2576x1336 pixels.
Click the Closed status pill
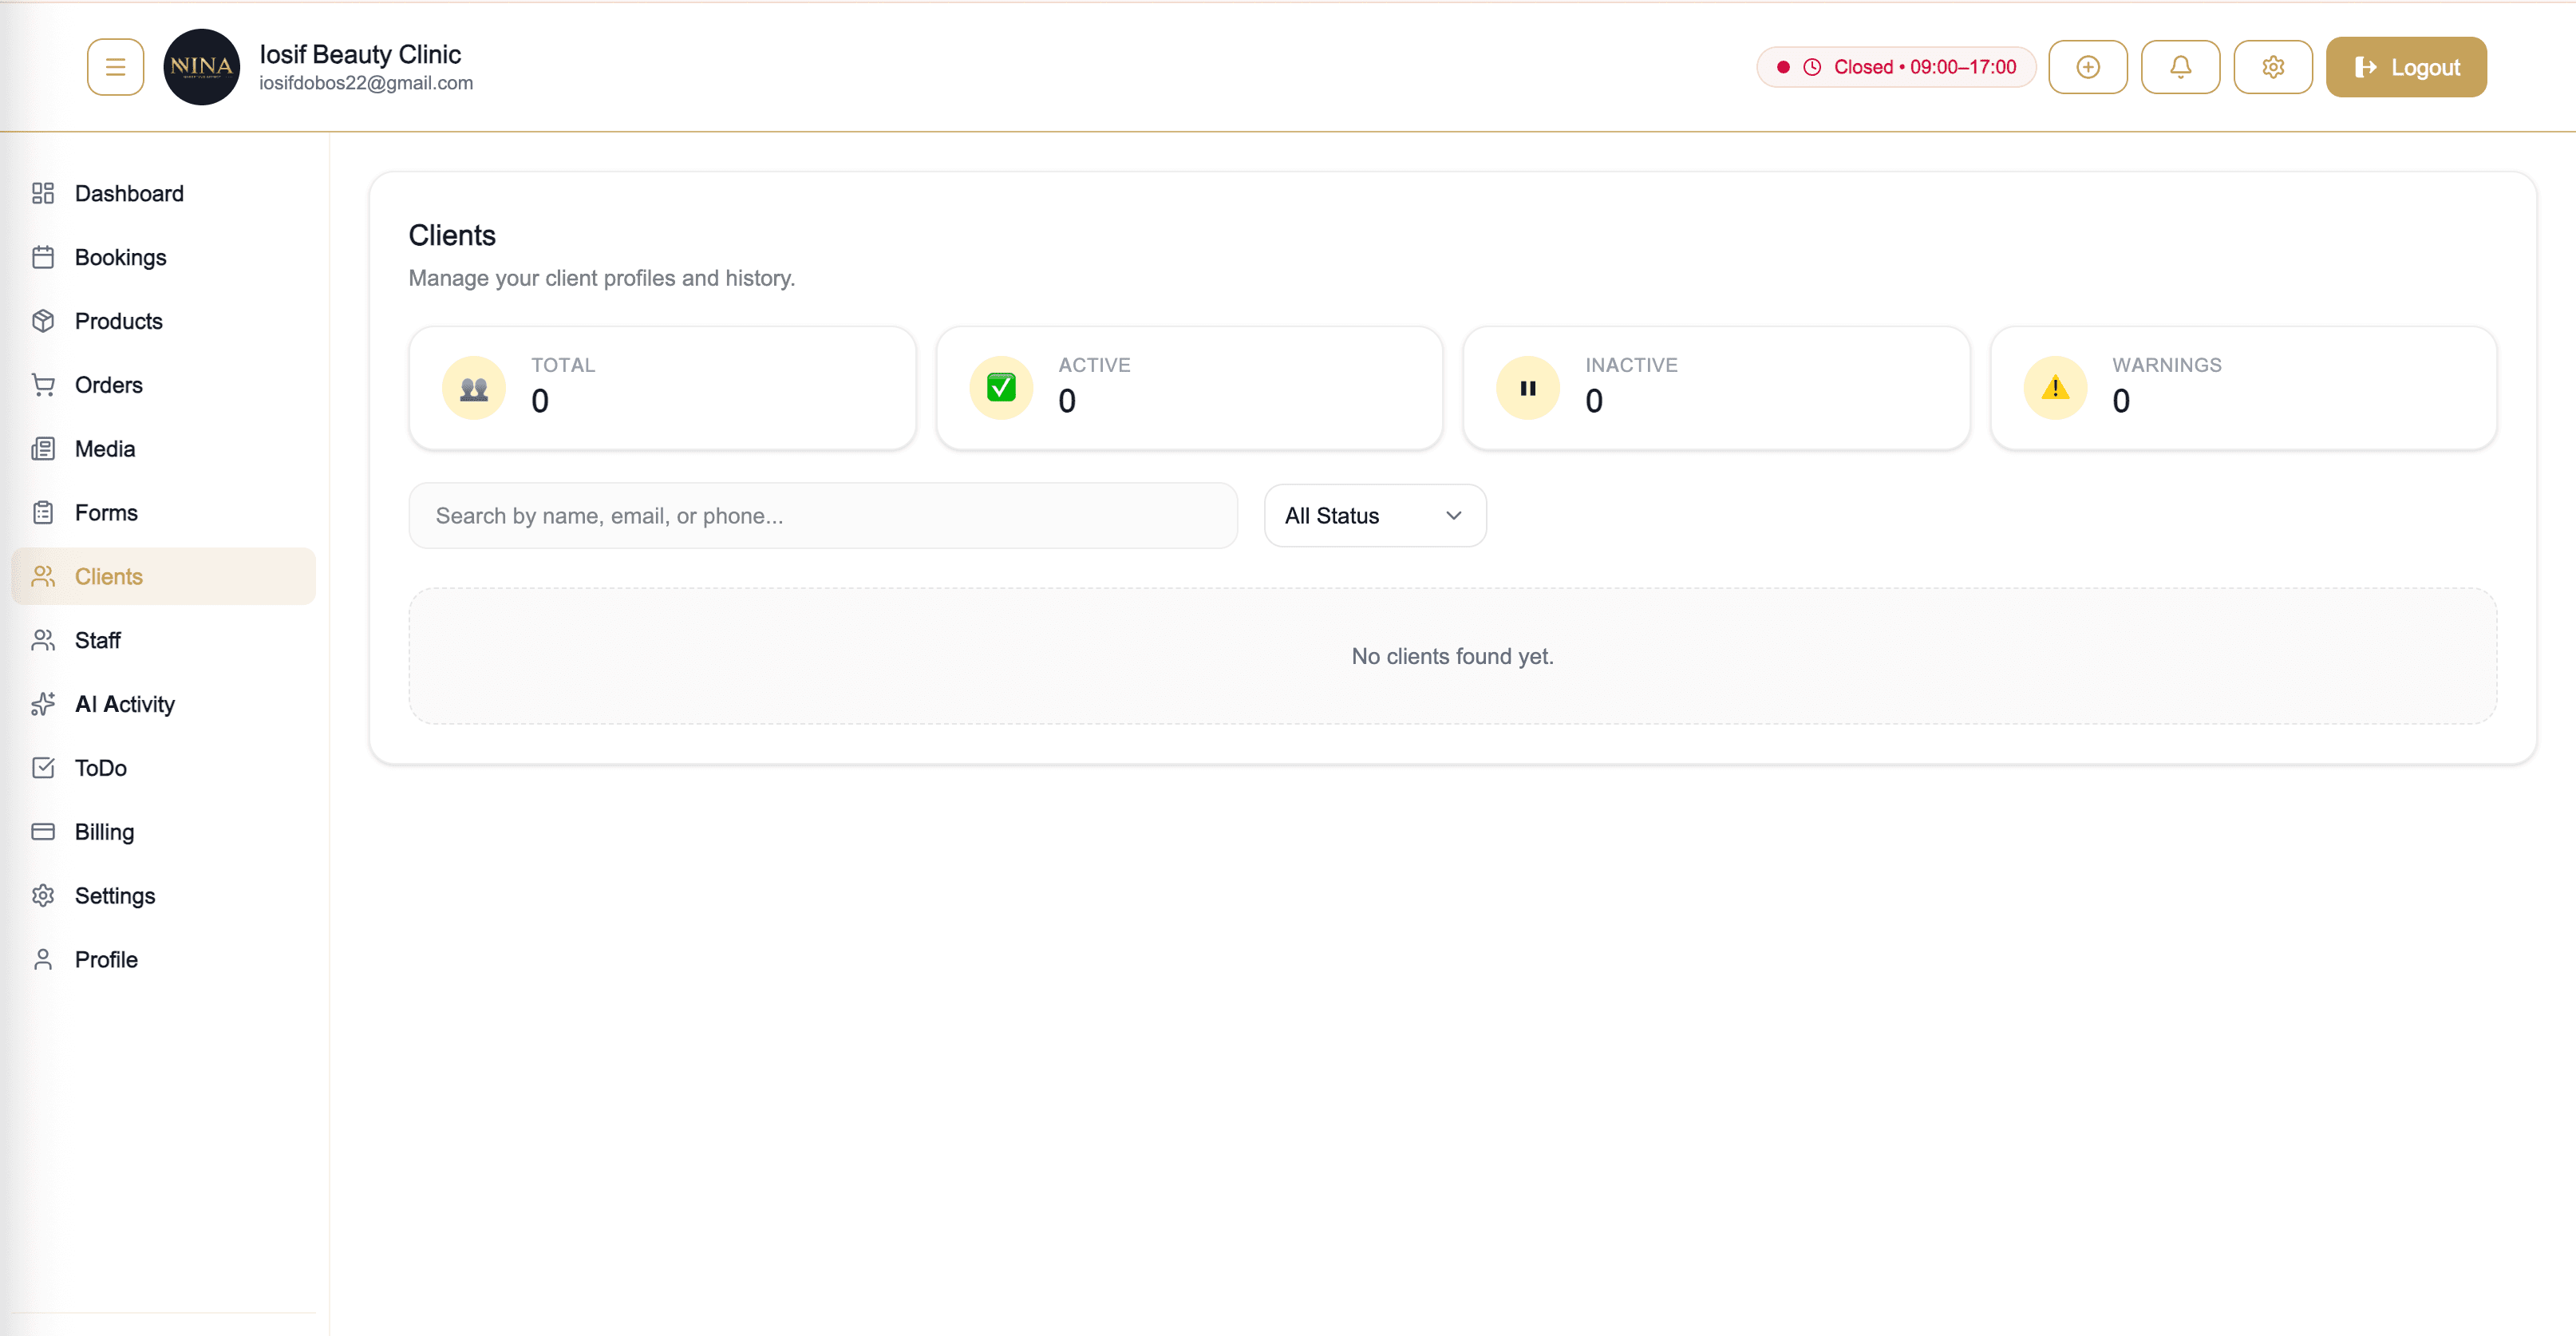(x=1894, y=66)
